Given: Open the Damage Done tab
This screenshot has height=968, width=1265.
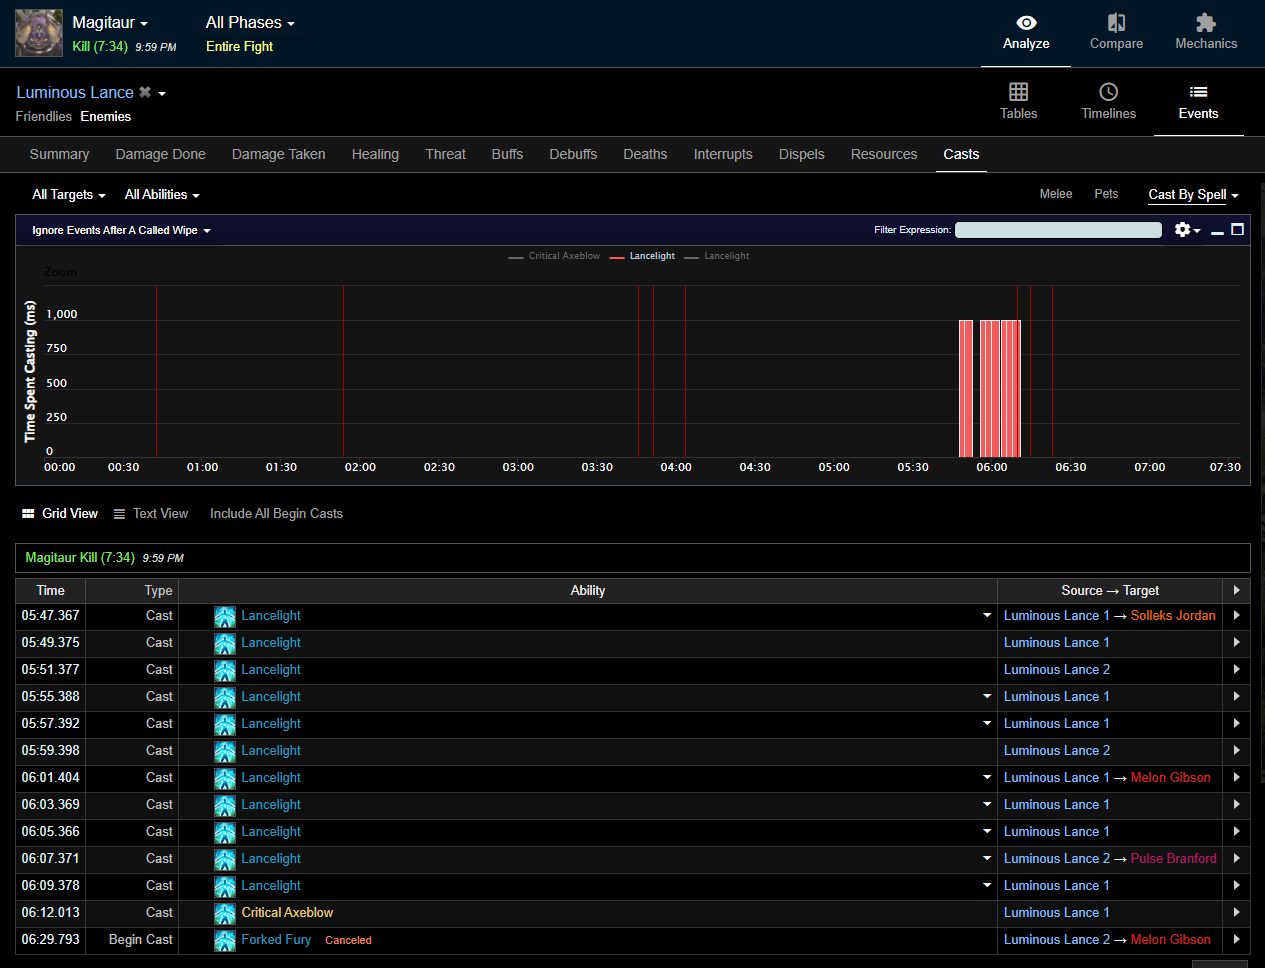Looking at the screenshot, I should click(x=160, y=154).
